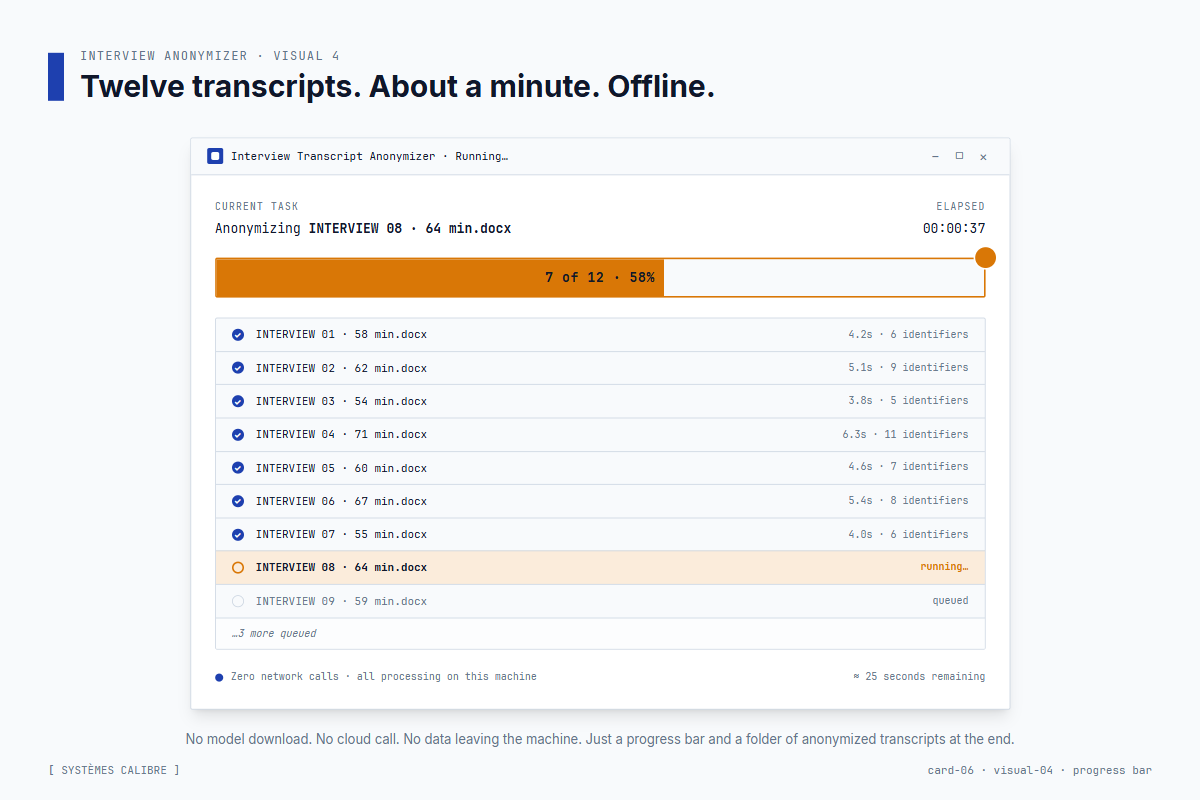Image resolution: width=1200 pixels, height=800 pixels.
Task: Click the orange running spinner on INTERVIEW 08
Action: pyautogui.click(x=237, y=567)
